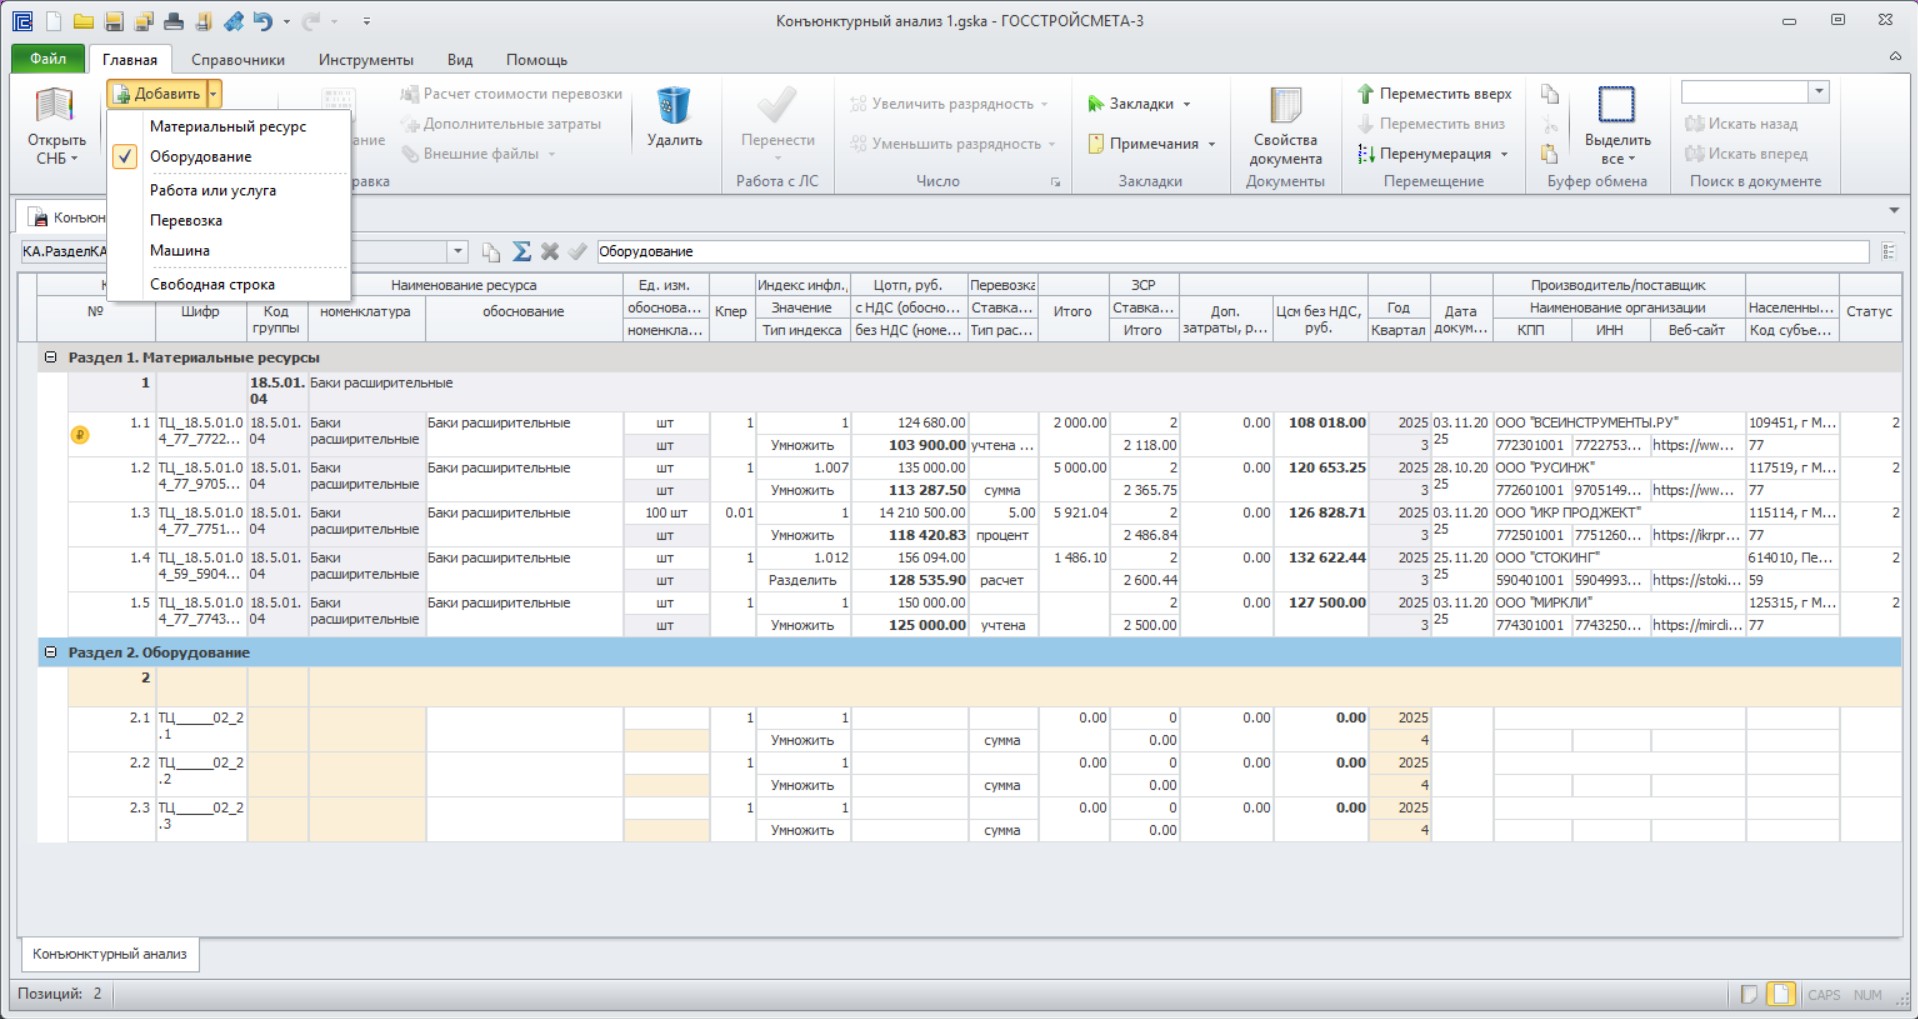Open the green Файл button
Image resolution: width=1918 pixels, height=1019 pixels.
pos(48,59)
